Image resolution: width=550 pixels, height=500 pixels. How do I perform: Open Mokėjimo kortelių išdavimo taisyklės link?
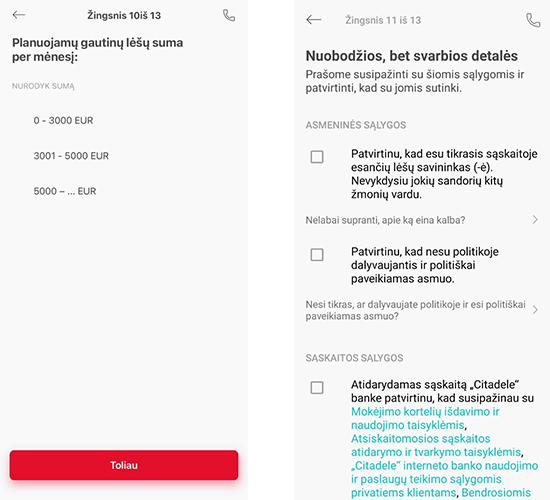click(425, 418)
